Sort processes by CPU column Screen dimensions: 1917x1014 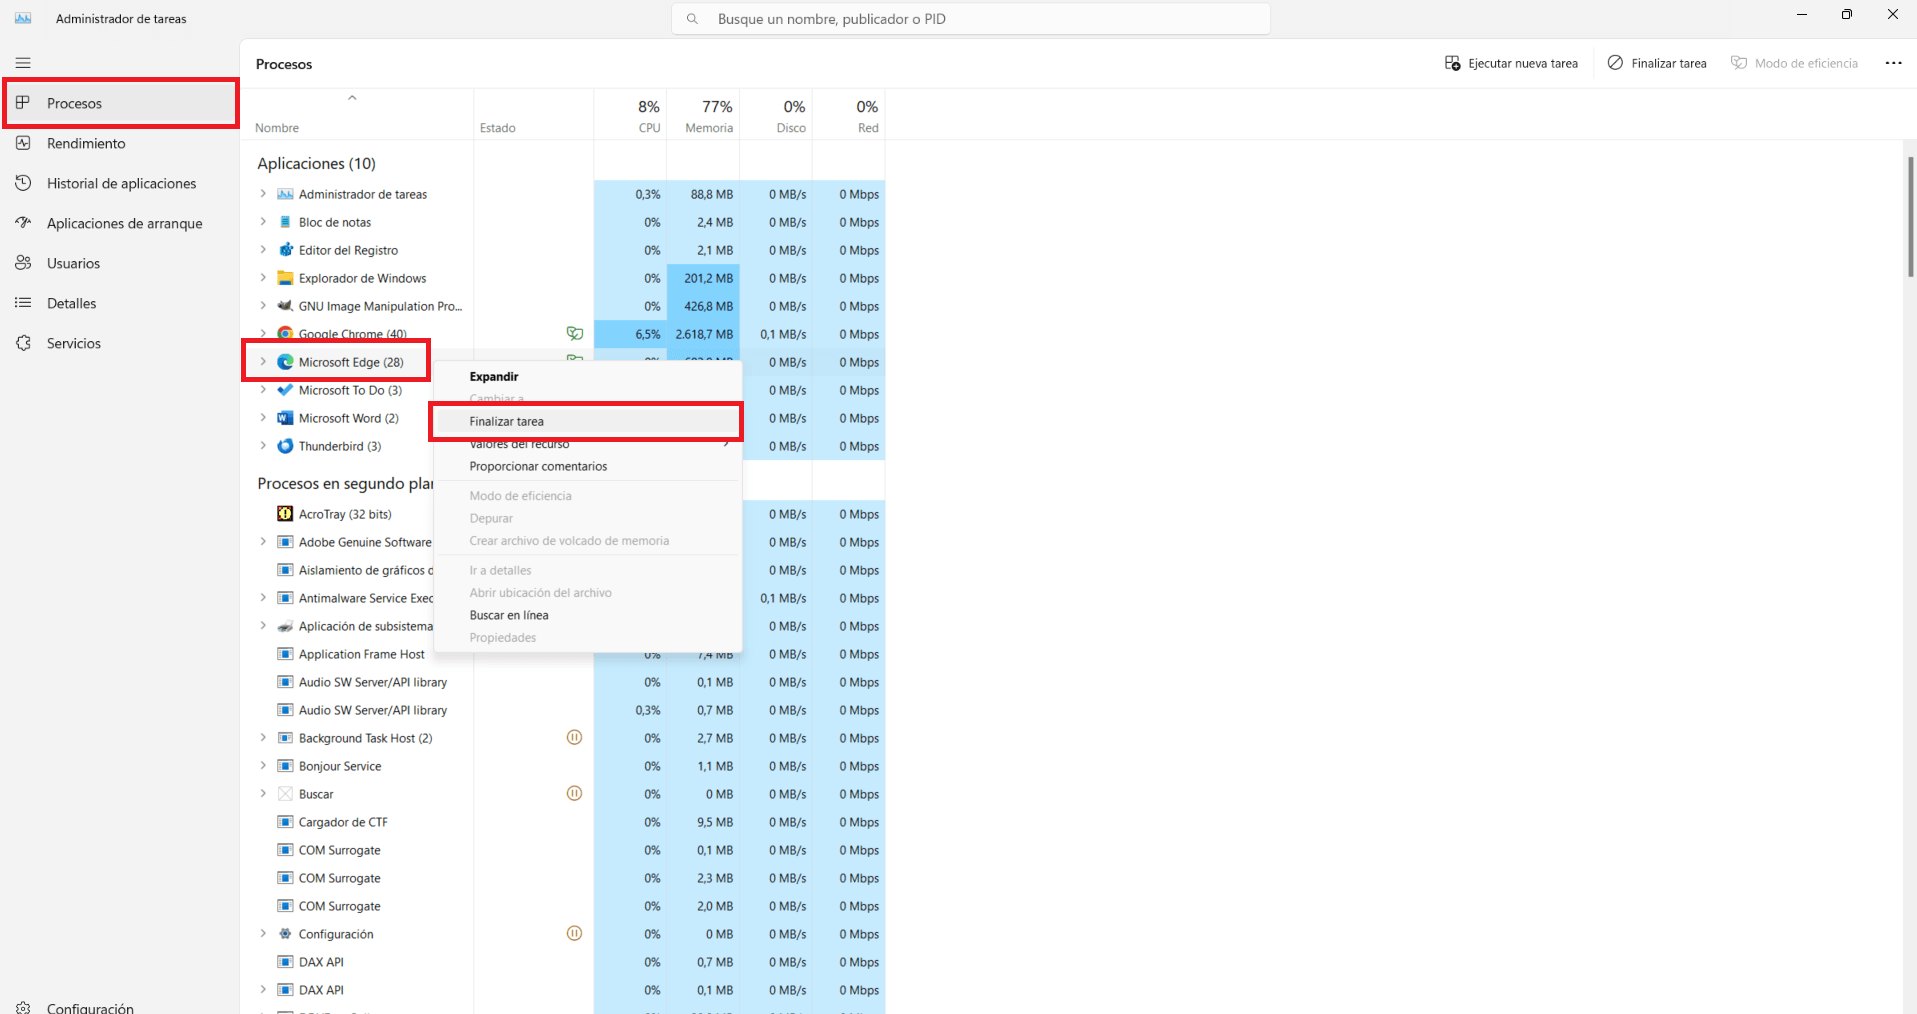click(x=630, y=114)
